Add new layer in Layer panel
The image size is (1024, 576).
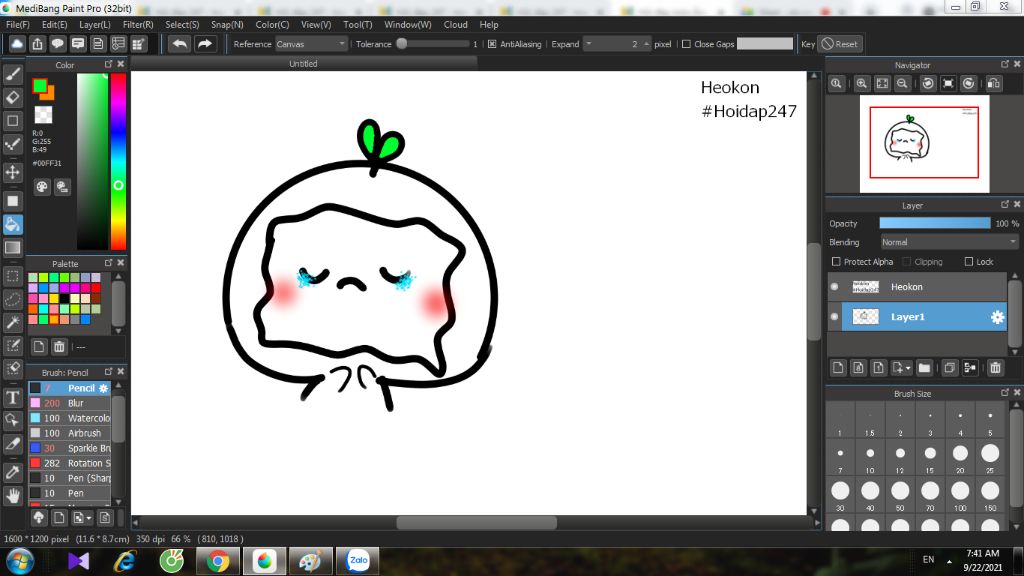coord(838,368)
